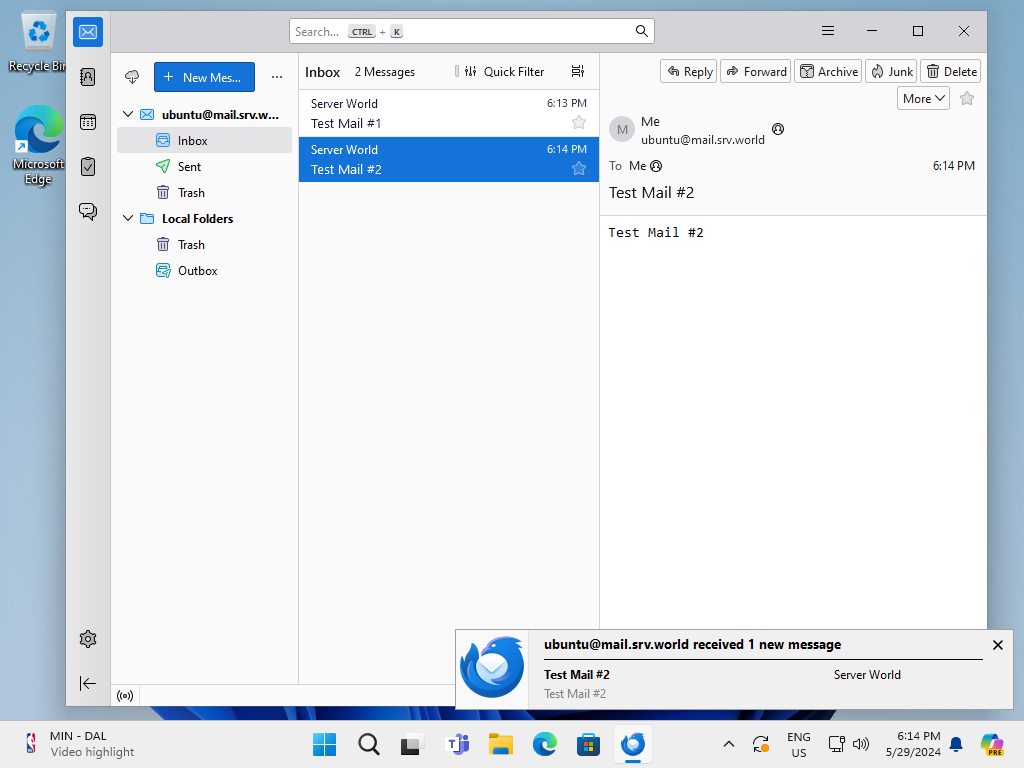Viewport: 1024px width, 768px height.
Task: Open Thunderbird Settings gear icon
Action: [x=88, y=639]
